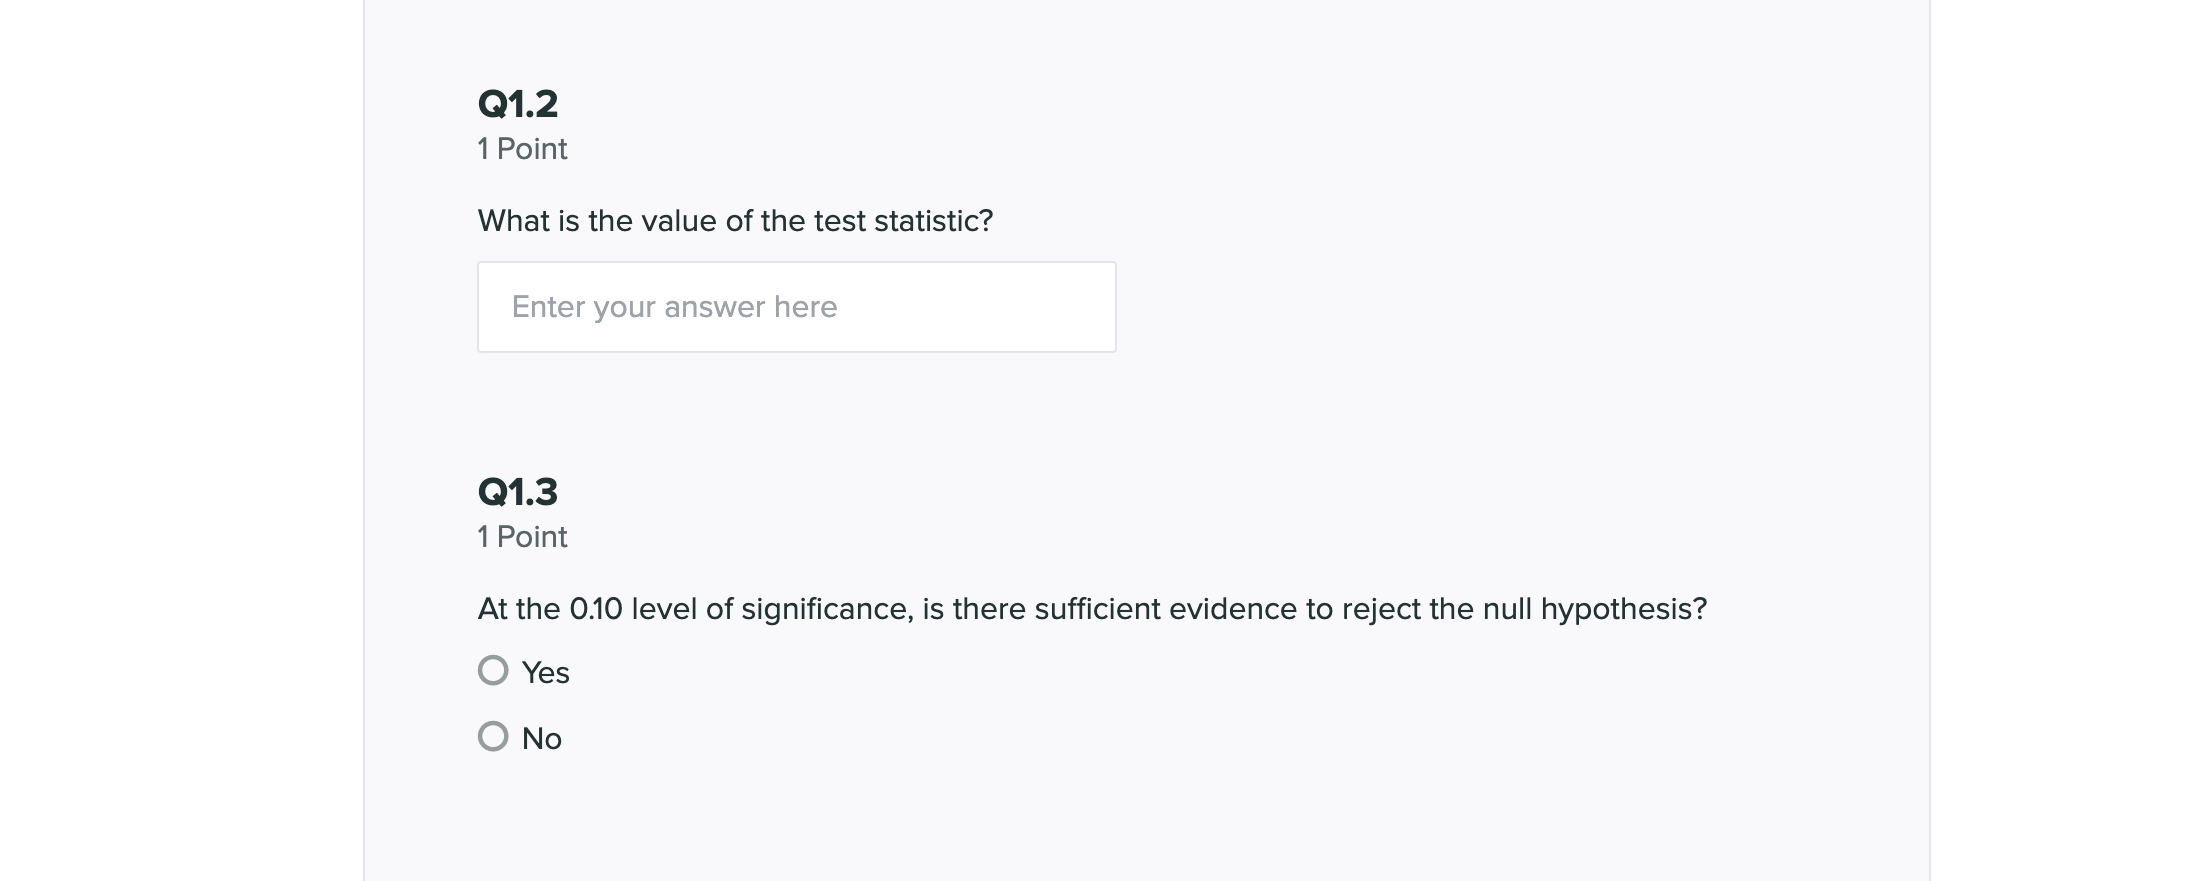Click the word "significance" in Q1.3 prompt

point(826,609)
